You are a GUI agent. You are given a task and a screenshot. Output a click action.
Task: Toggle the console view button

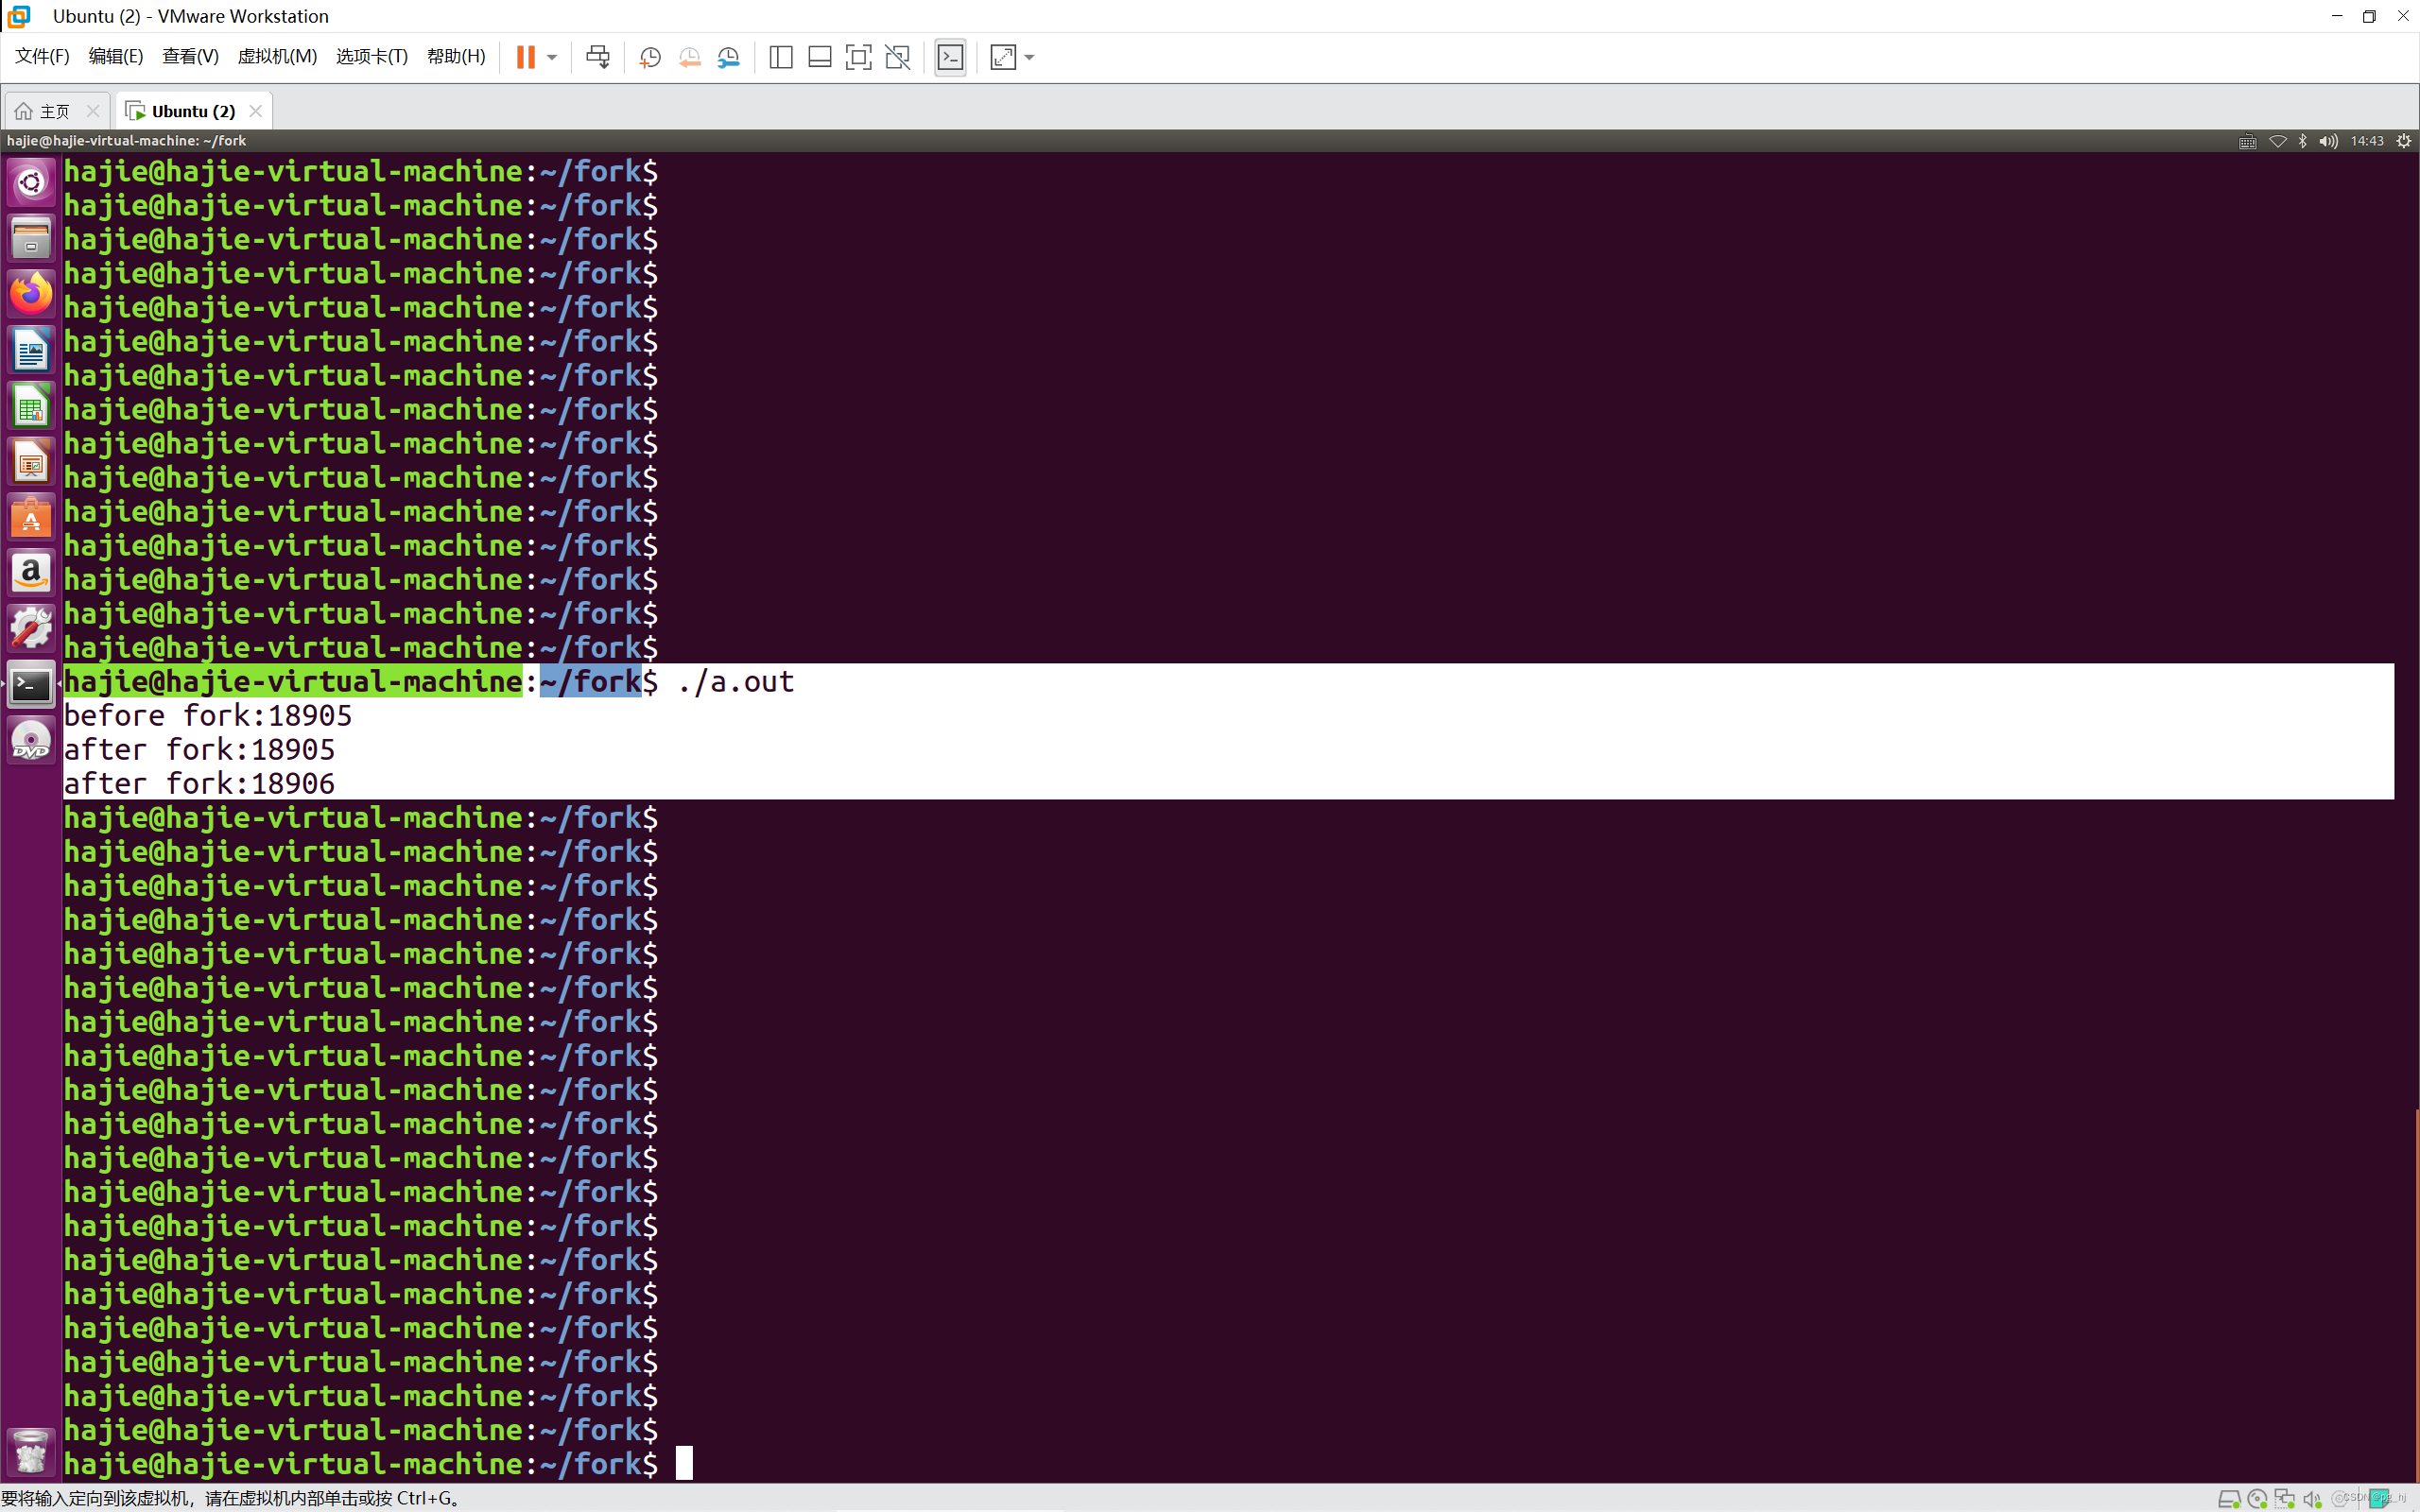pos(950,57)
